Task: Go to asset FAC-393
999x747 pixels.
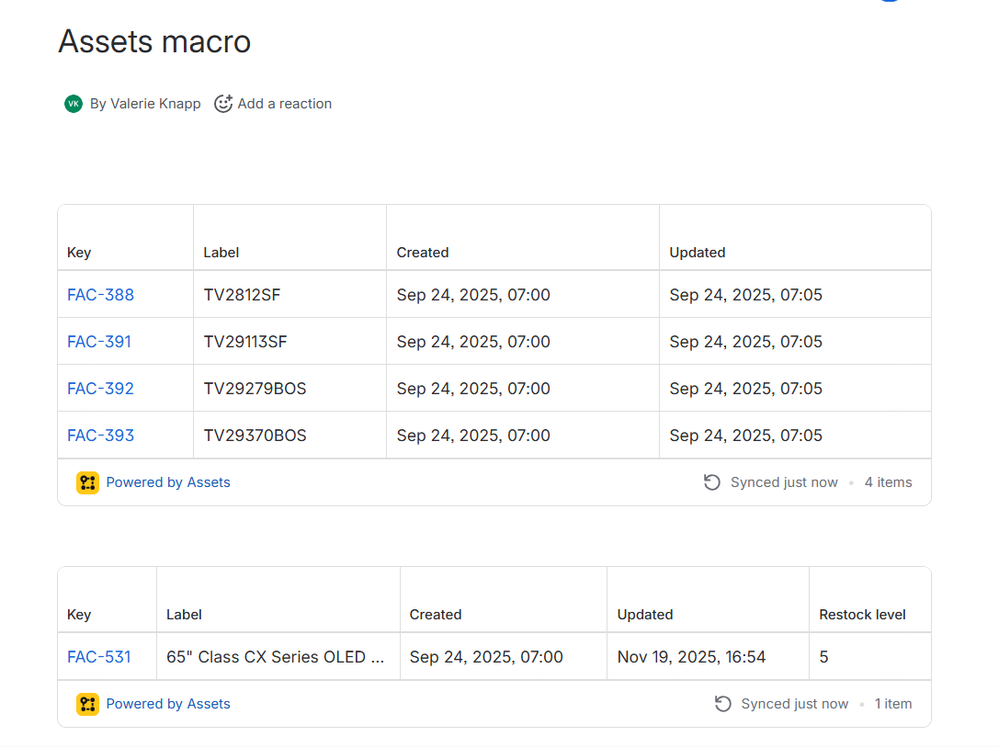Action: click(x=100, y=436)
